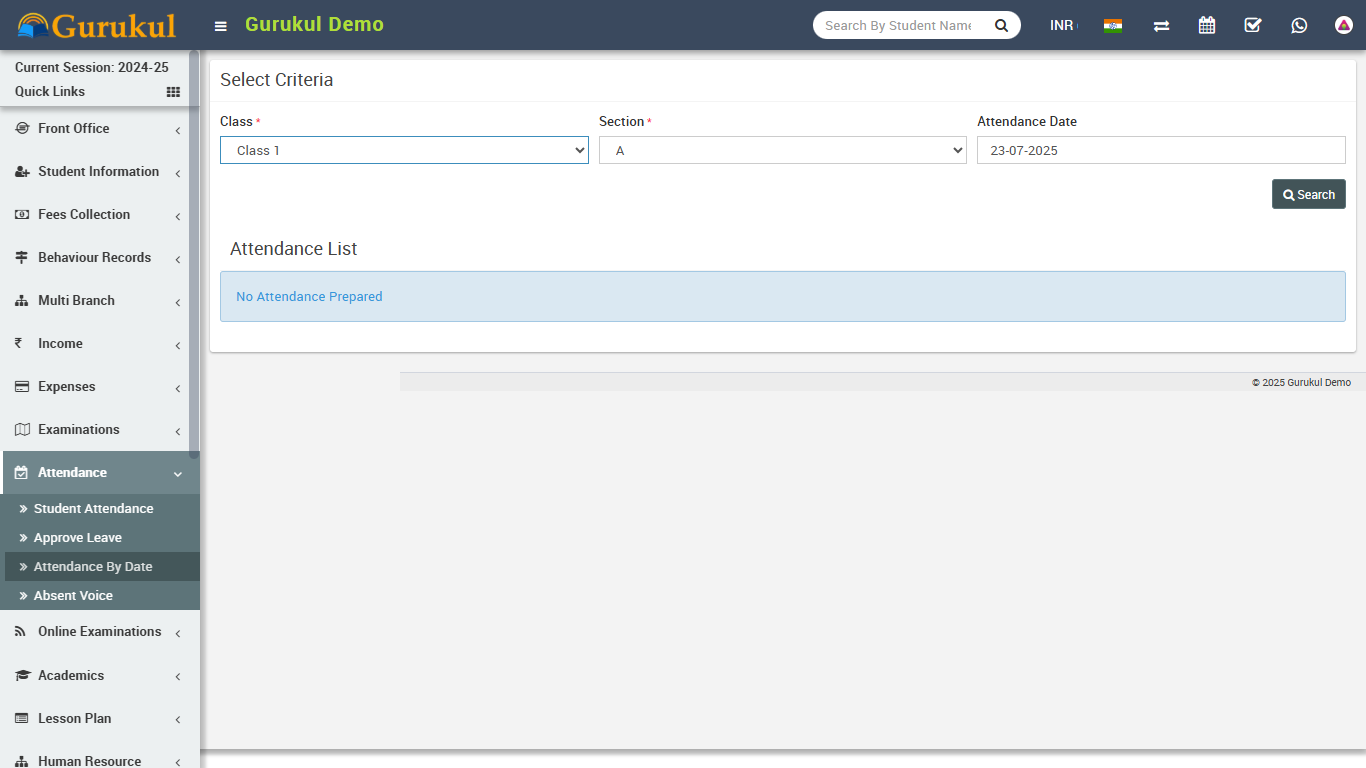The width and height of the screenshot is (1366, 768).
Task: Open the WhatsApp icon in header
Action: 1299,26
